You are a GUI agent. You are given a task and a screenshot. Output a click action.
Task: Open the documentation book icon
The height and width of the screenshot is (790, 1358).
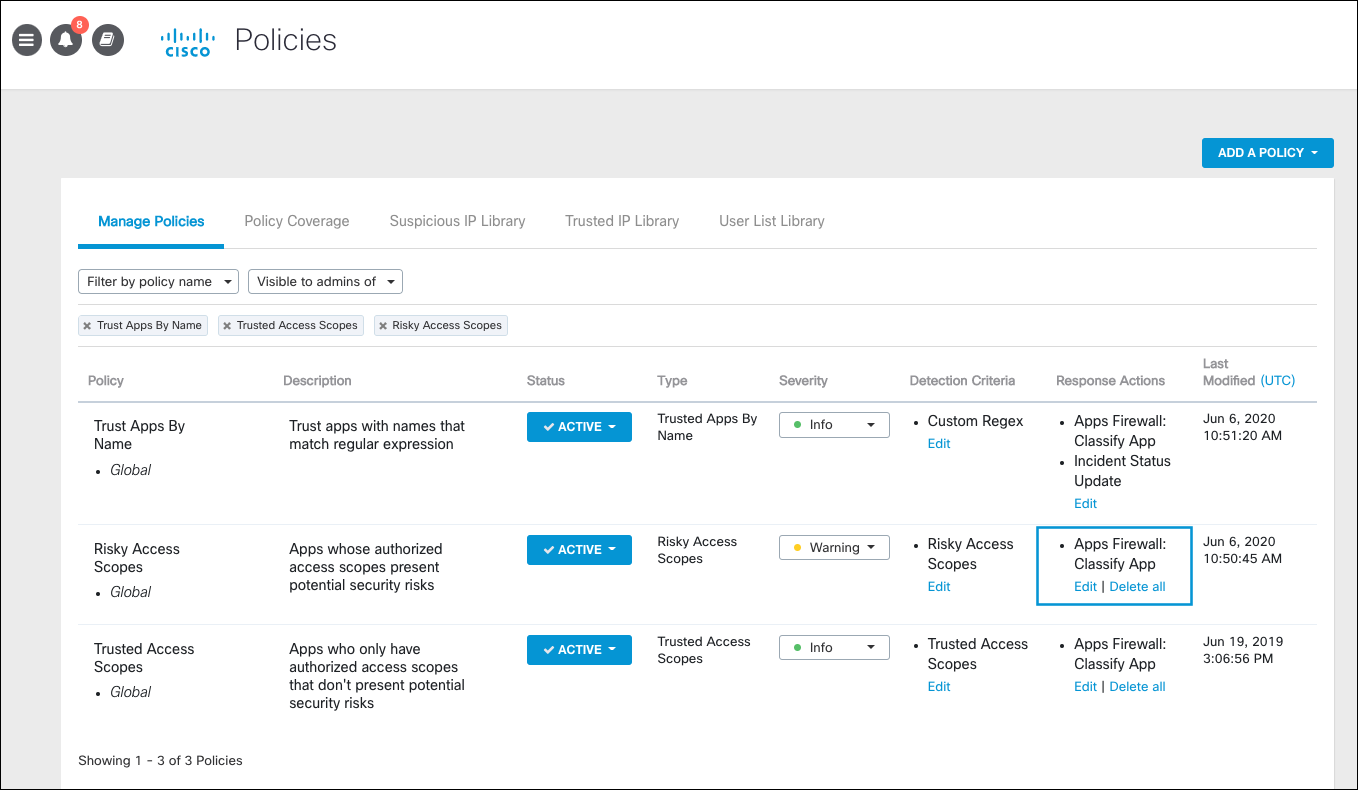(x=108, y=40)
